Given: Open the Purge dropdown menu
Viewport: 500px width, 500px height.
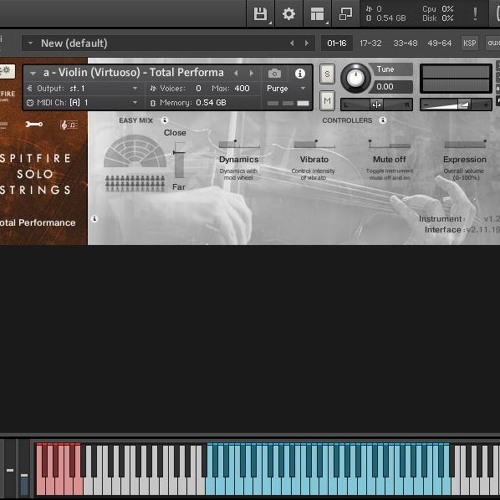Looking at the screenshot, I should (303, 88).
